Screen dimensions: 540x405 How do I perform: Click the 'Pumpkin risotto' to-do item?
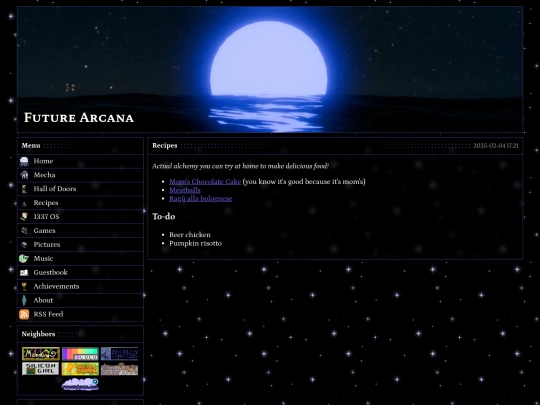point(195,243)
